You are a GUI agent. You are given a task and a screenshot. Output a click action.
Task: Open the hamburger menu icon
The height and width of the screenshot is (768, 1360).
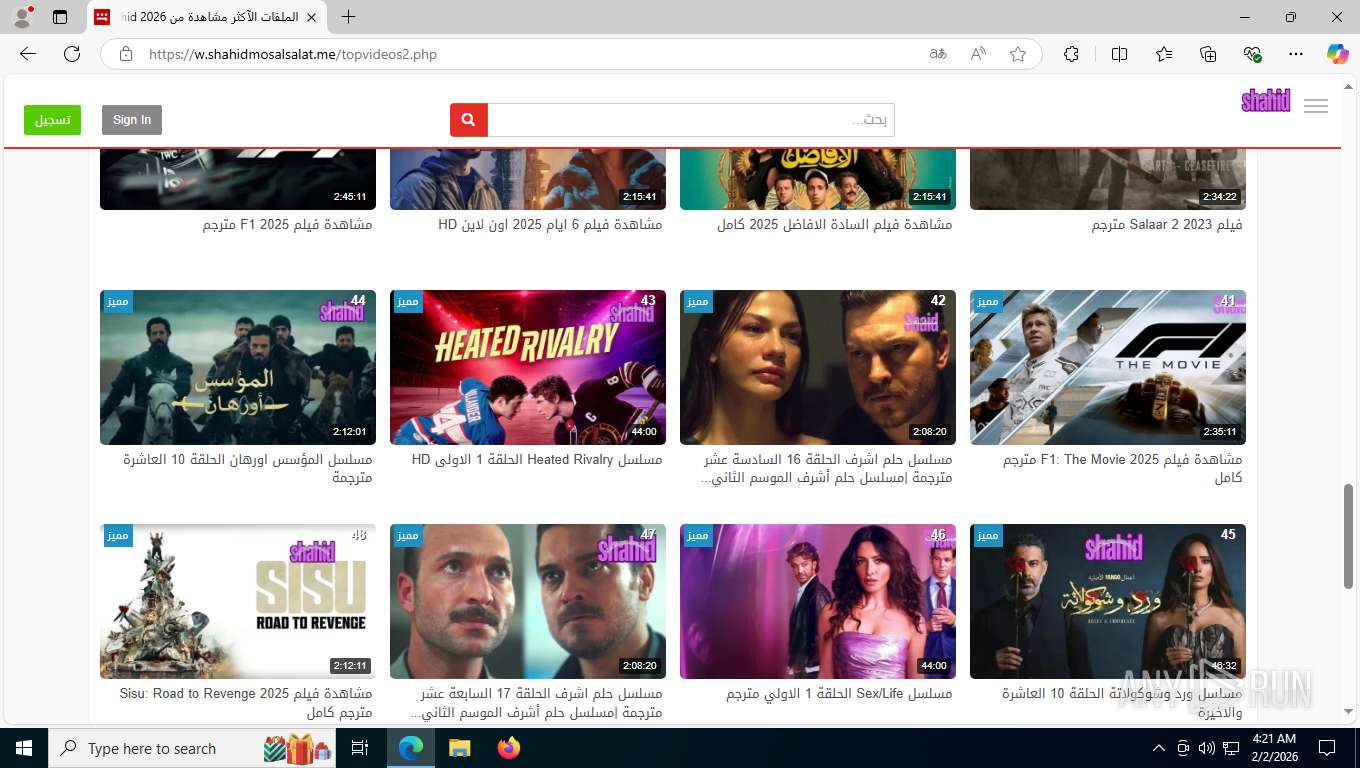tap(1316, 106)
